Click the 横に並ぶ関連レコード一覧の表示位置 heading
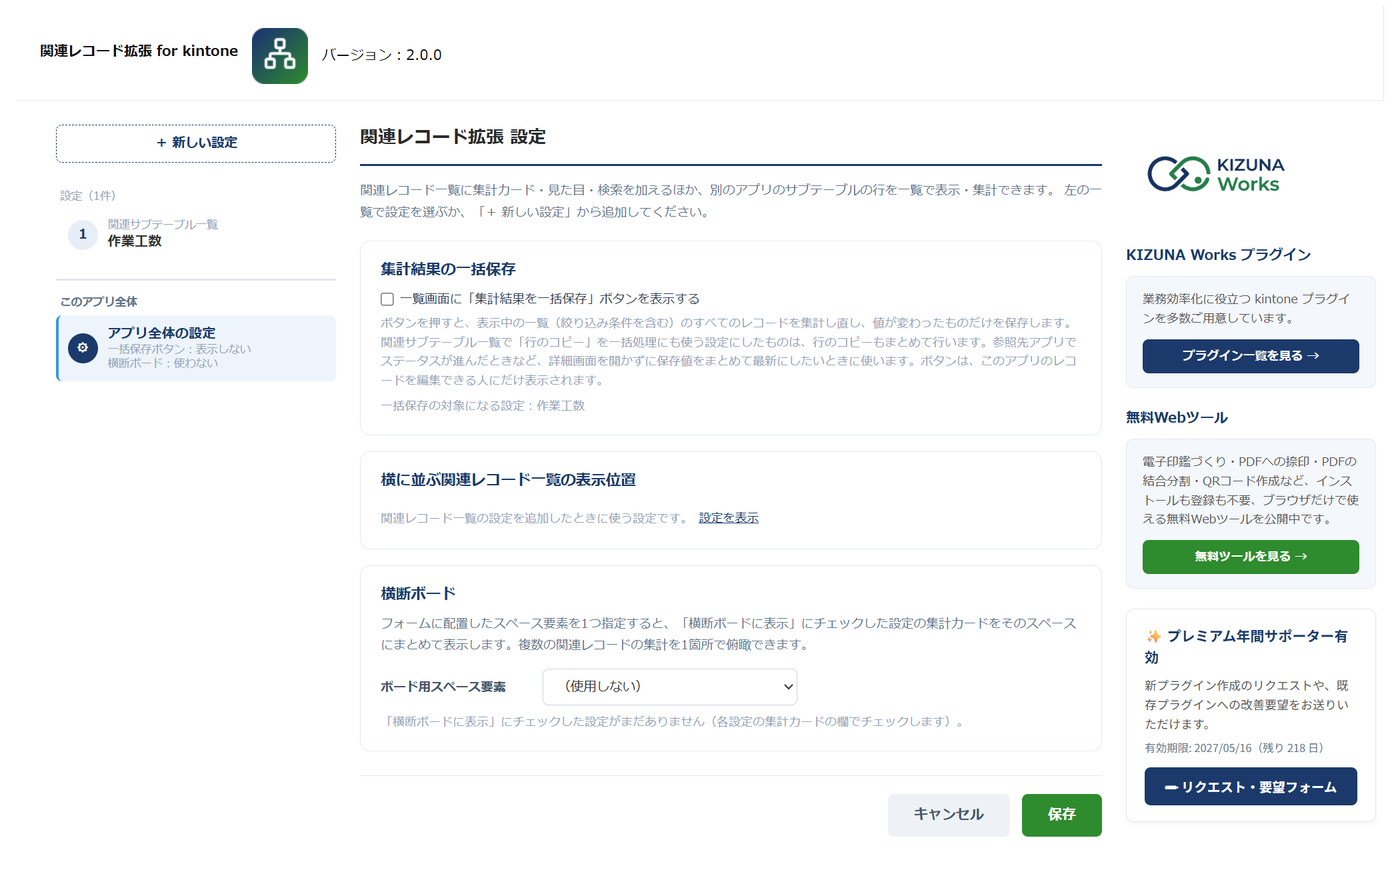The image size is (1400, 876). (508, 480)
